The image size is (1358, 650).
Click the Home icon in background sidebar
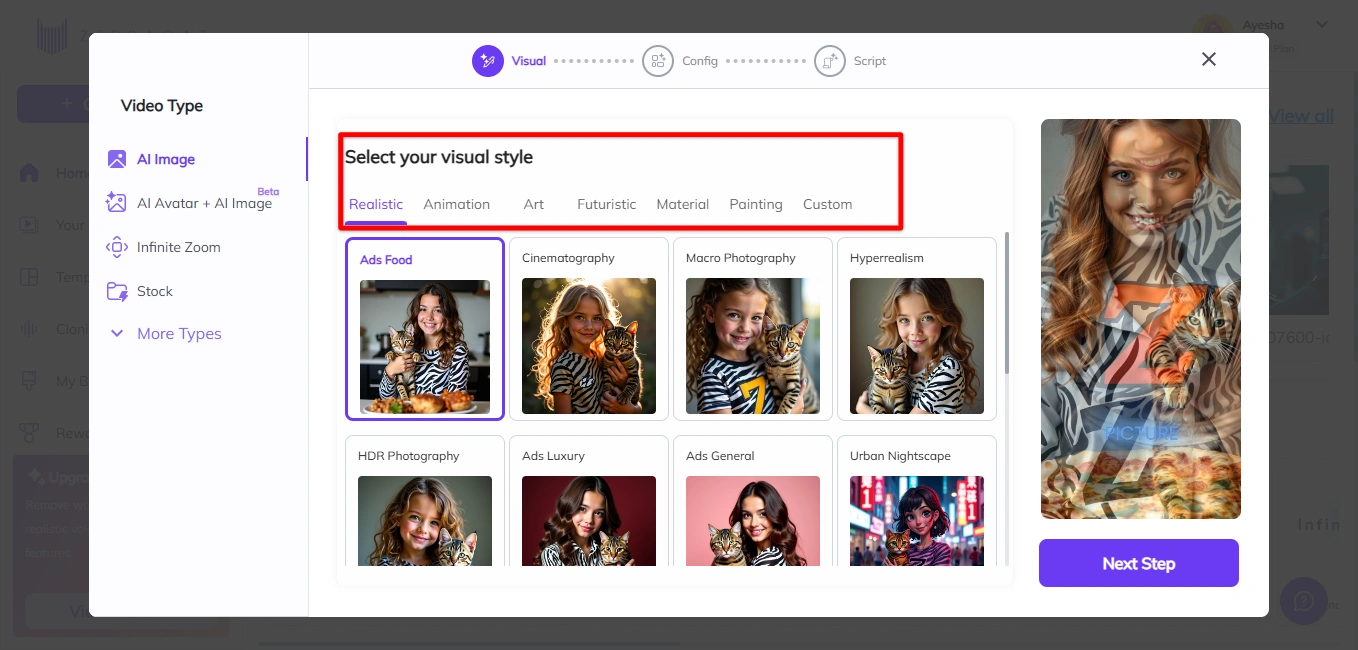29,173
